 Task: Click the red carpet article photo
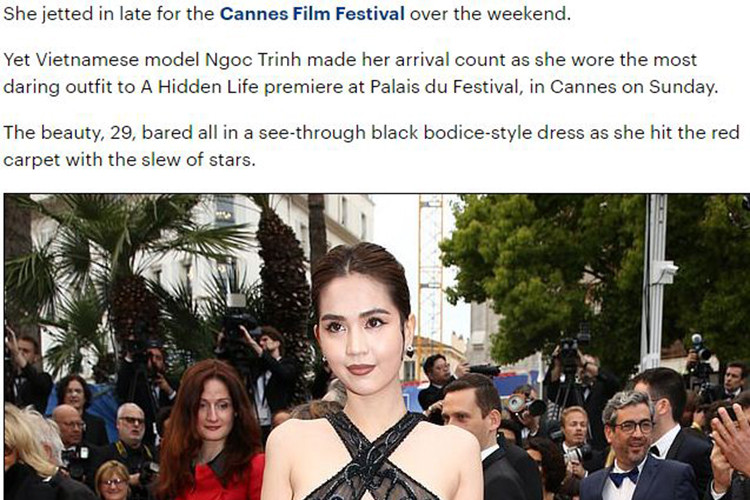[x=377, y=347]
